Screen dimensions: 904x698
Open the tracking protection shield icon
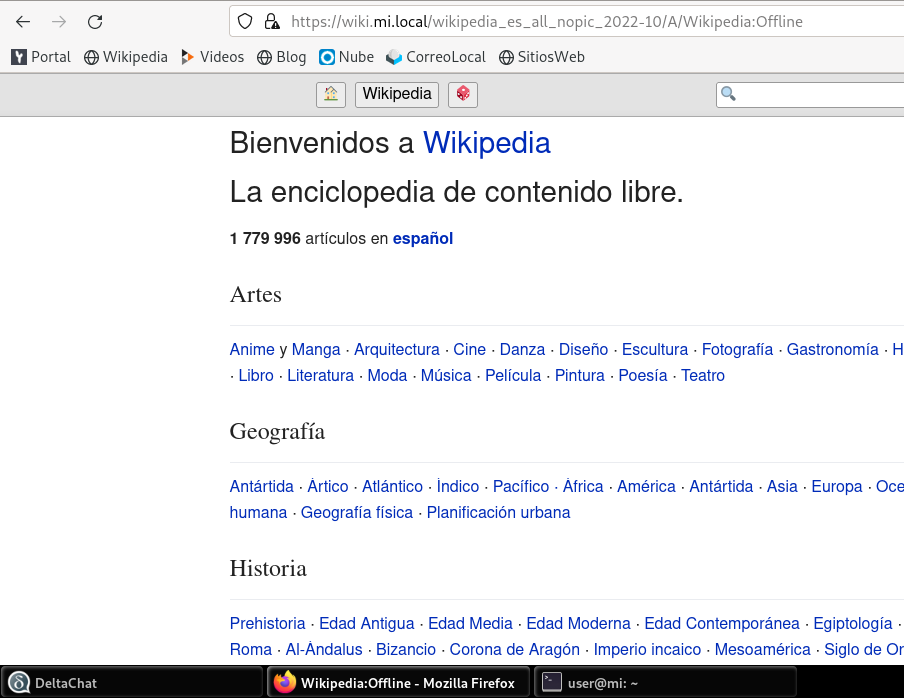point(245,22)
